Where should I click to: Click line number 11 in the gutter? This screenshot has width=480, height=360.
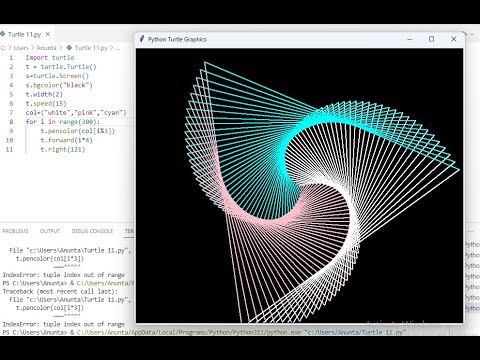pyautogui.click(x=9, y=149)
